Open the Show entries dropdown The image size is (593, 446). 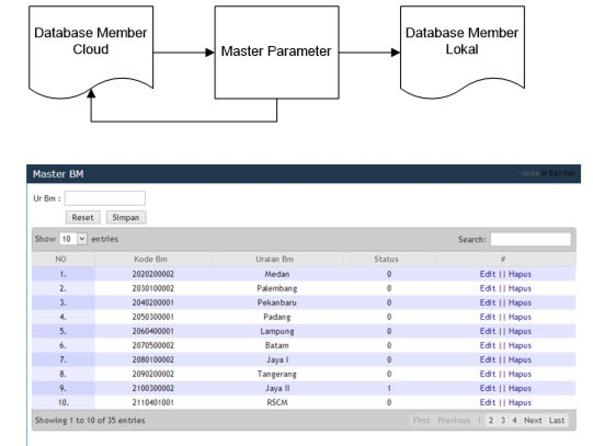[x=73, y=239]
